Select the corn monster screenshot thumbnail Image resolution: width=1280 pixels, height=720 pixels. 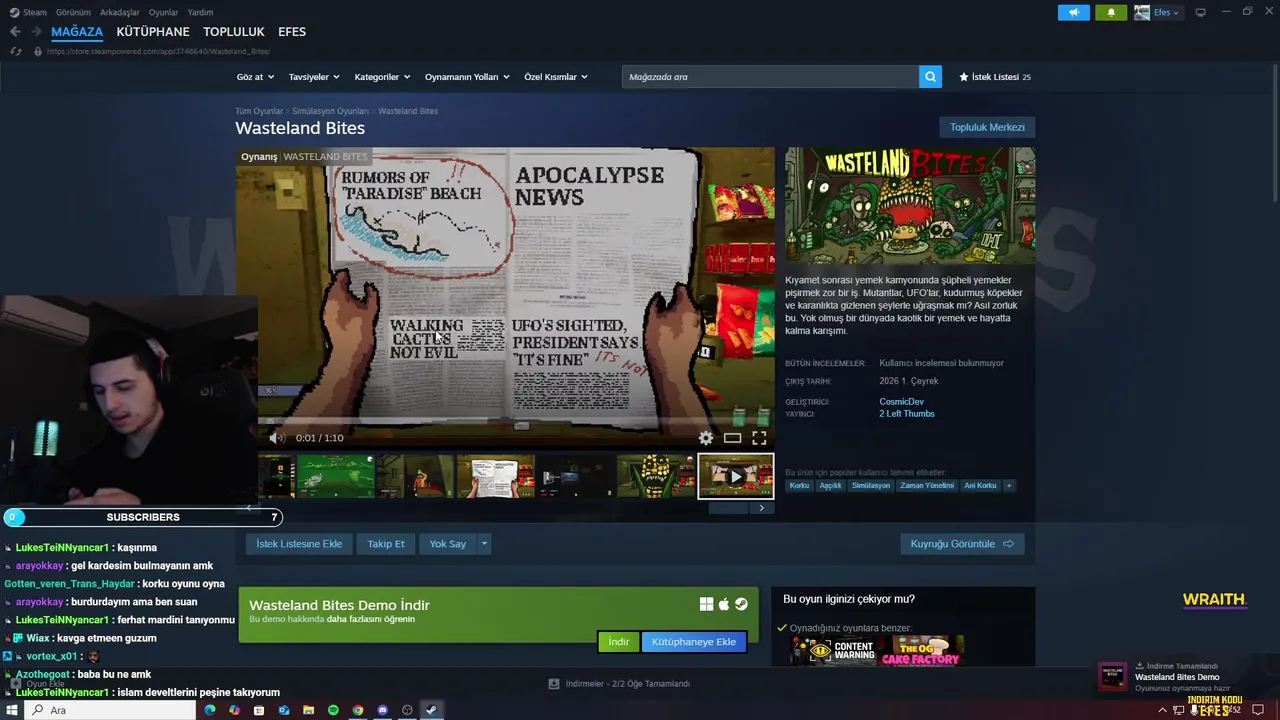(x=656, y=476)
